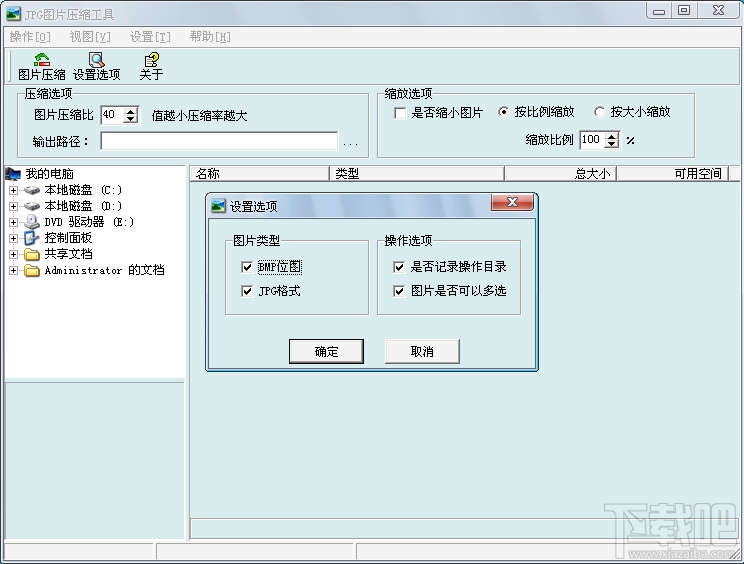This screenshot has width=744, height=564.
Task: Open the 设置[T] menu
Action: point(150,37)
